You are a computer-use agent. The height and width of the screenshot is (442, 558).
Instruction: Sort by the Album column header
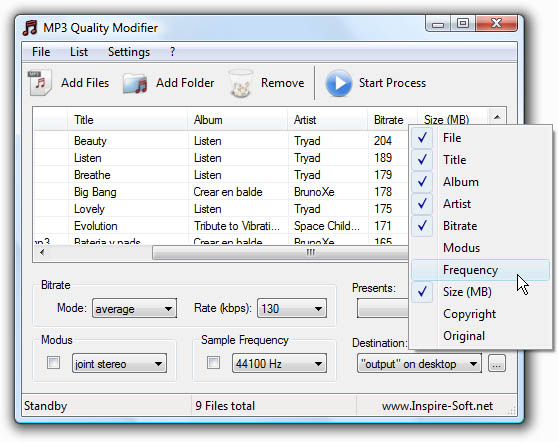tap(237, 120)
